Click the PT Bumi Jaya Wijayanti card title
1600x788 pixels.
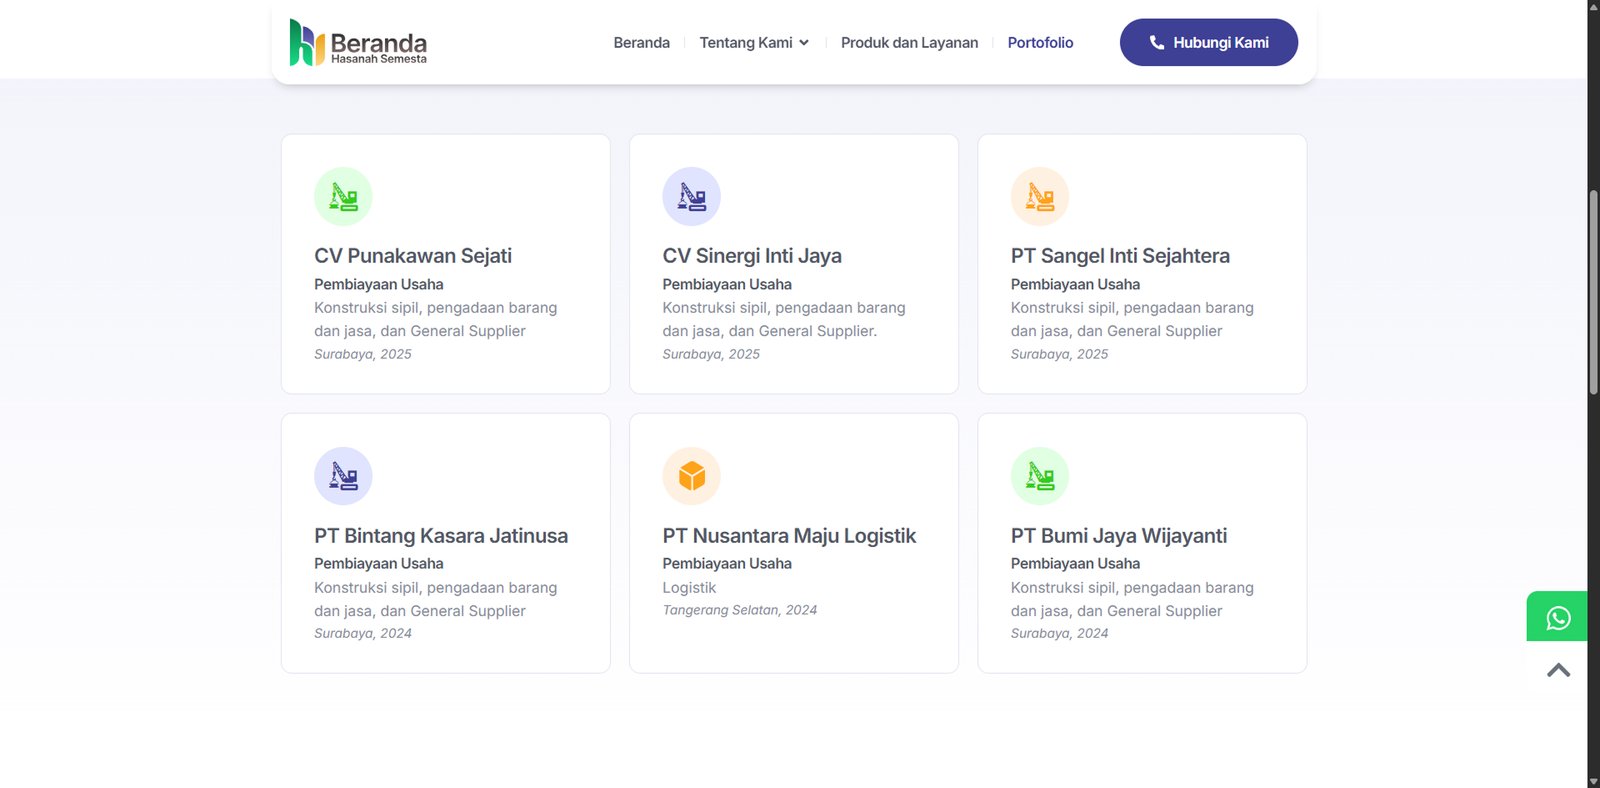[x=1118, y=536]
